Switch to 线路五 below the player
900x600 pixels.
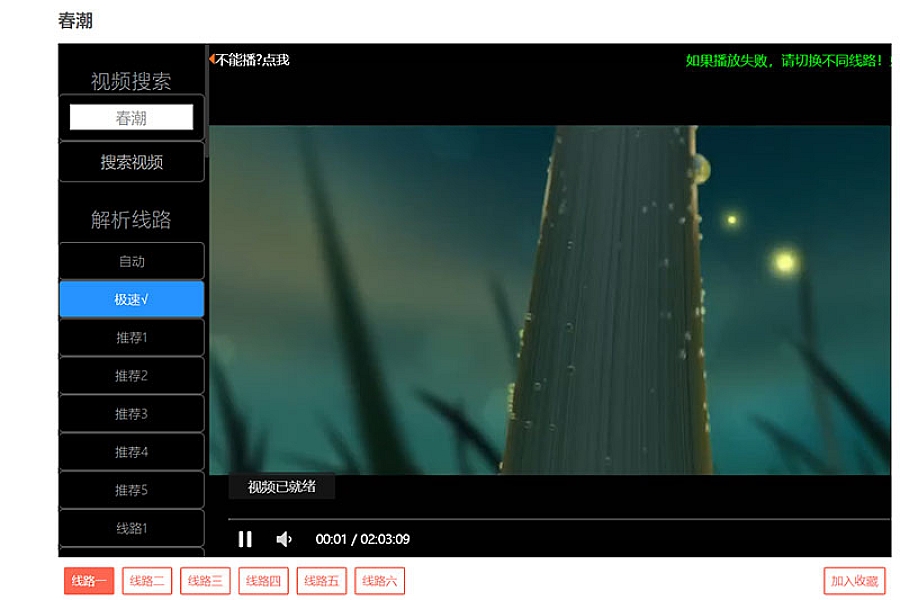[321, 580]
